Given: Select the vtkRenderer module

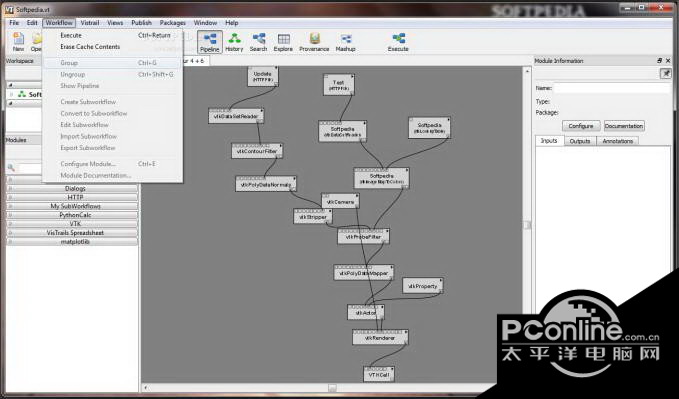Looking at the screenshot, I should 380,337.
